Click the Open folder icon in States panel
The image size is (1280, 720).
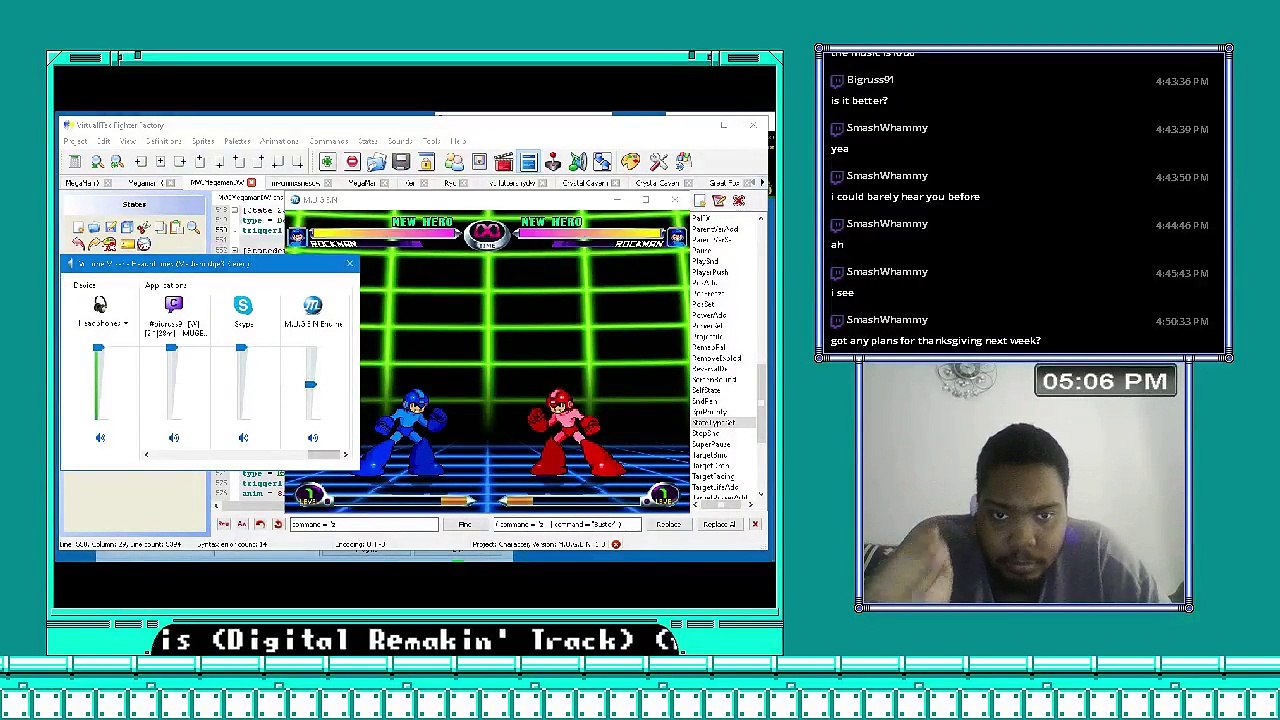coord(94,228)
